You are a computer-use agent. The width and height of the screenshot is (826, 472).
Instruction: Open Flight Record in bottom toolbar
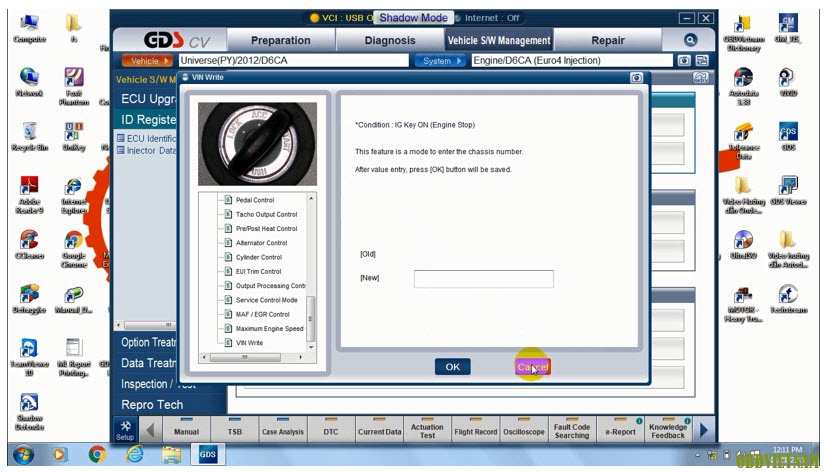[x=476, y=430]
